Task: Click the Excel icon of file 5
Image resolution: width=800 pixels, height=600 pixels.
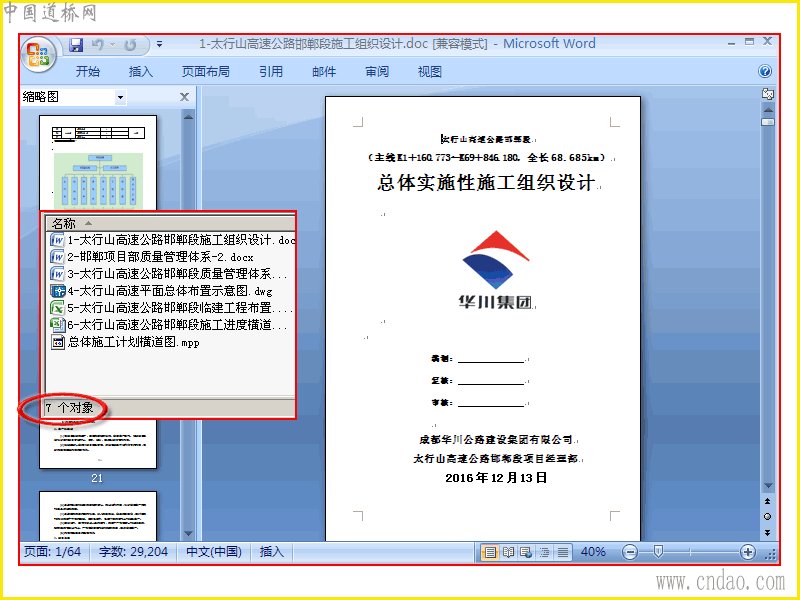Action: tap(57, 308)
